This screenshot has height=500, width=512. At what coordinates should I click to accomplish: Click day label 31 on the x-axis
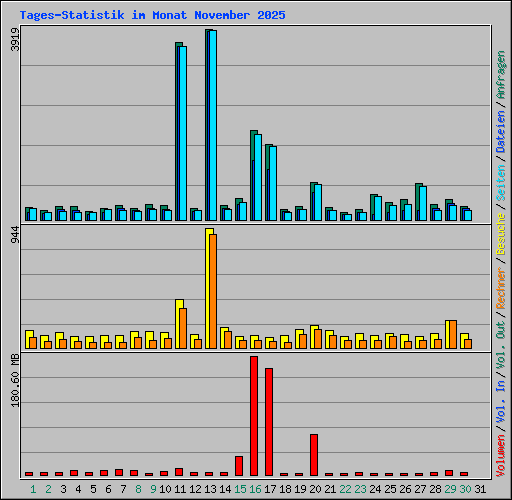tap(480, 489)
